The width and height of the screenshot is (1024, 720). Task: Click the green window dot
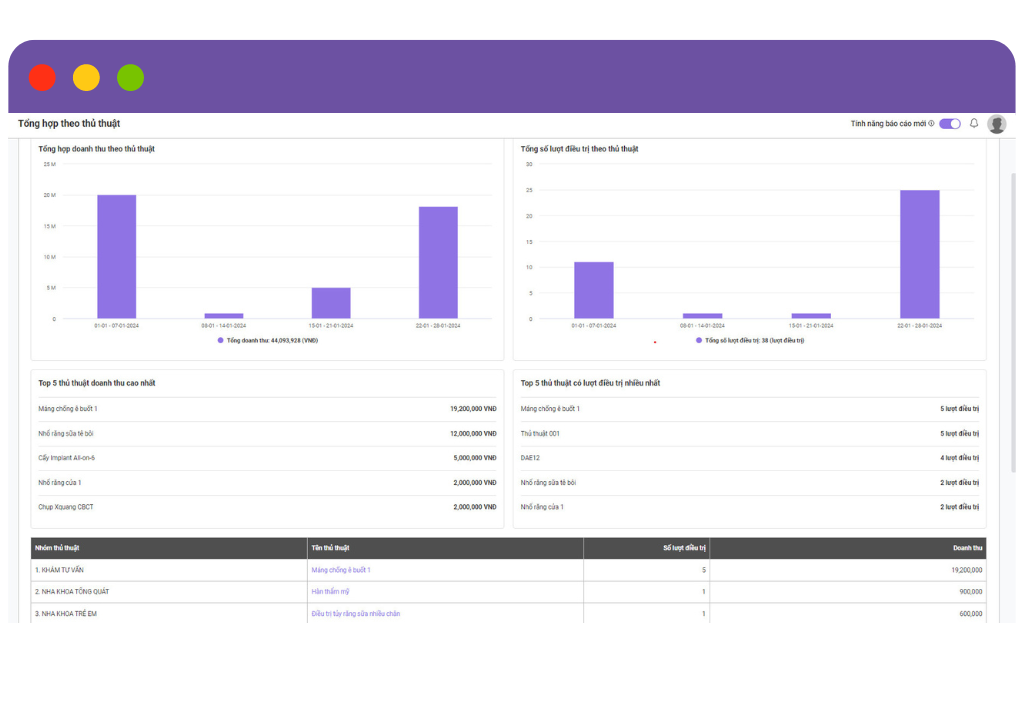[x=131, y=78]
